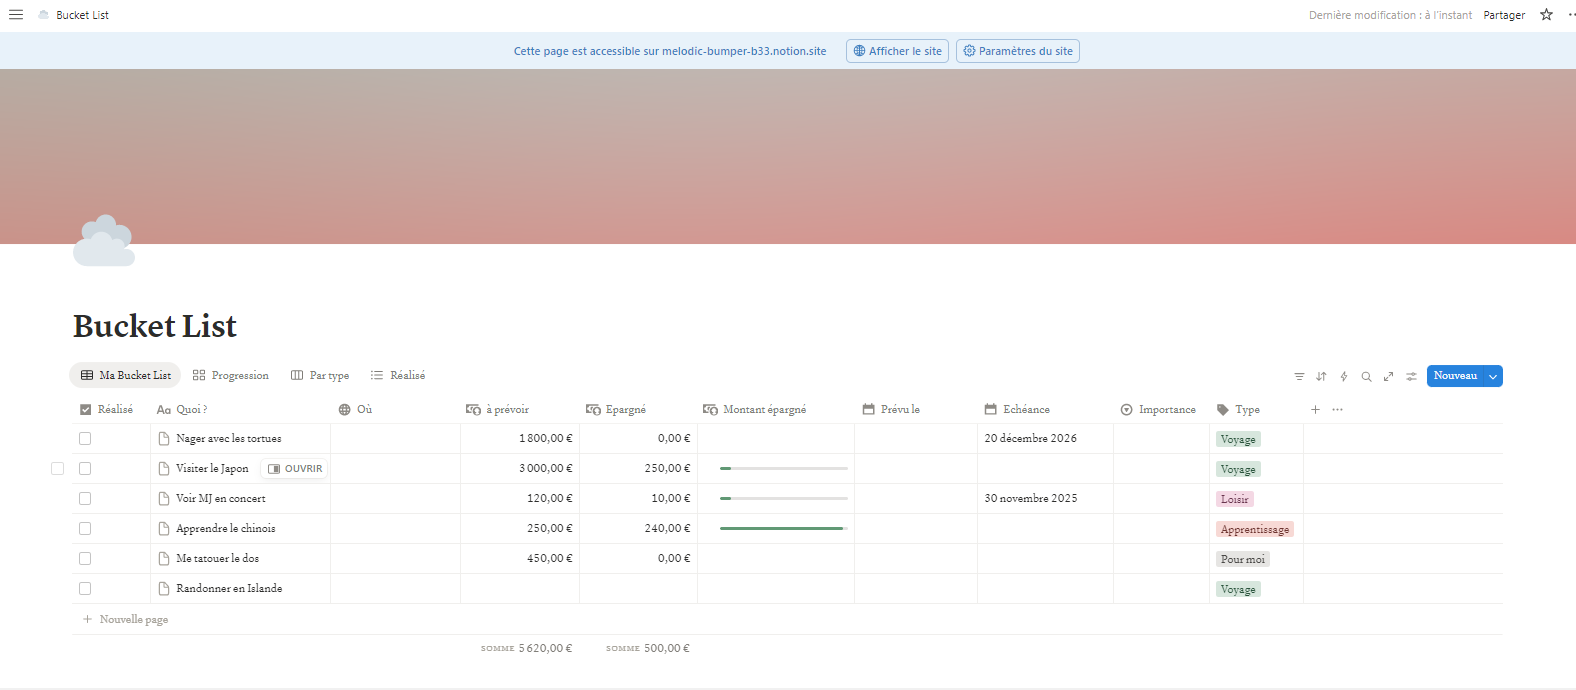Screen dimensions: 1576x690
Task: Switch to the Progression view
Action: [230, 375]
